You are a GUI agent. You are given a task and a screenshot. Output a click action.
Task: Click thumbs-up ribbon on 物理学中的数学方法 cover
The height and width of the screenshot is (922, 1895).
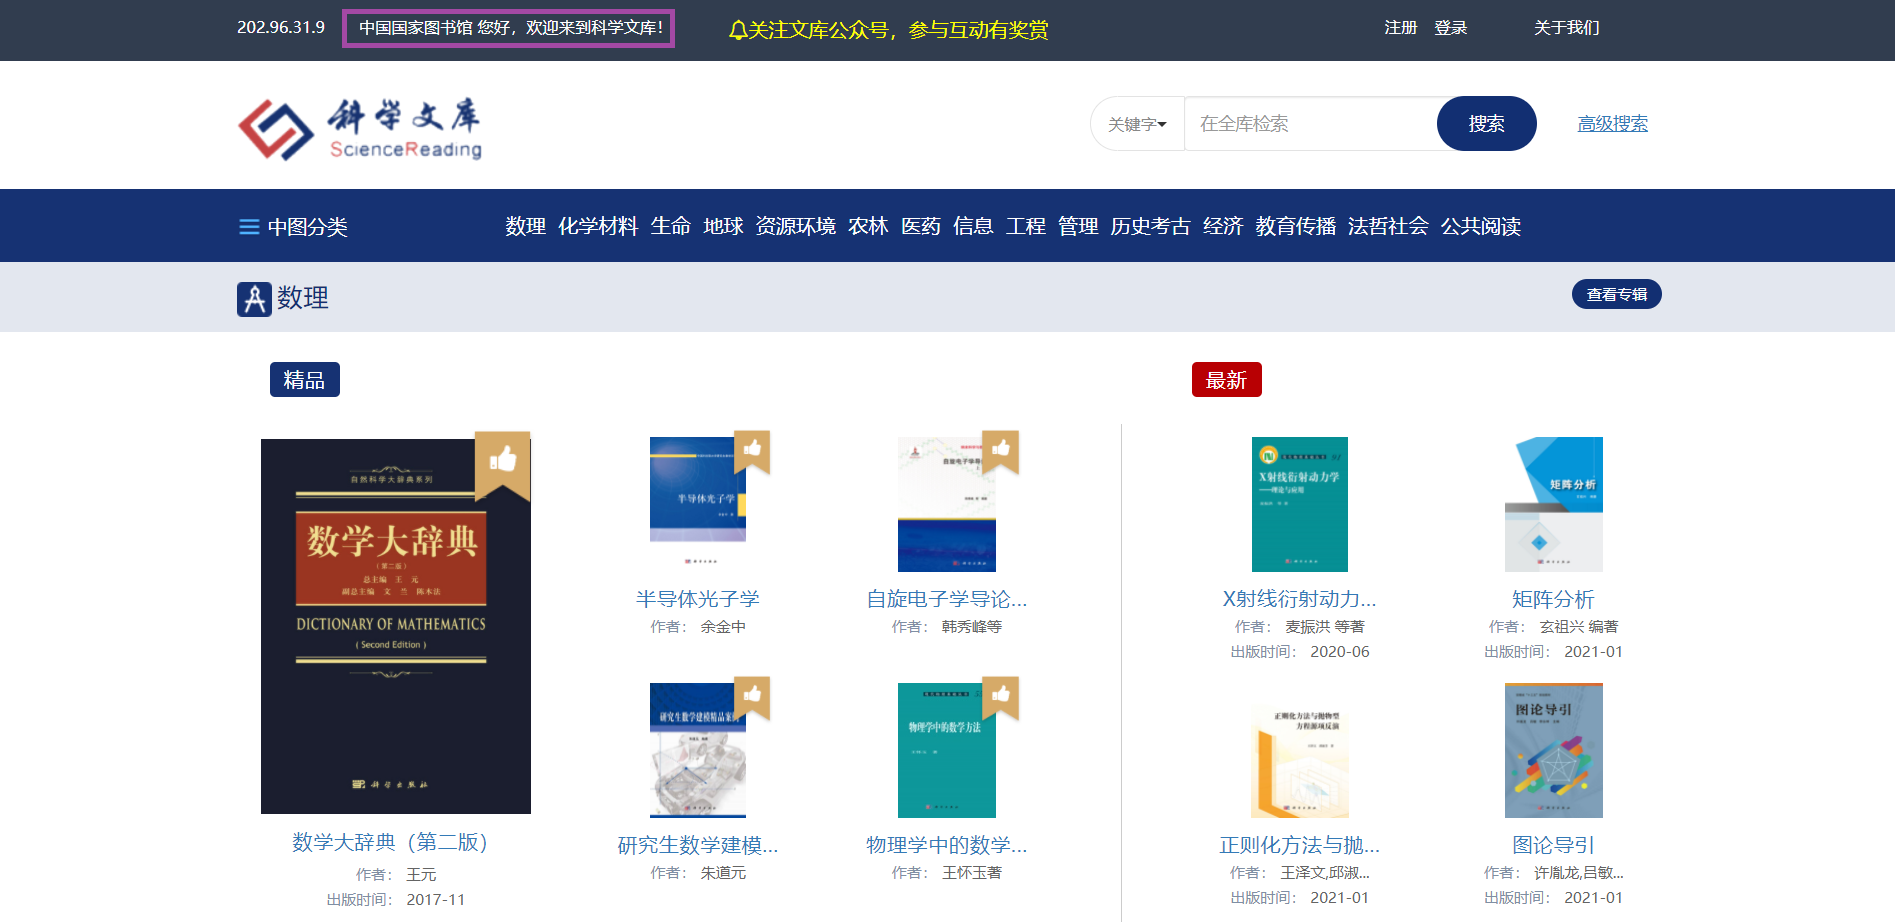coord(1000,696)
